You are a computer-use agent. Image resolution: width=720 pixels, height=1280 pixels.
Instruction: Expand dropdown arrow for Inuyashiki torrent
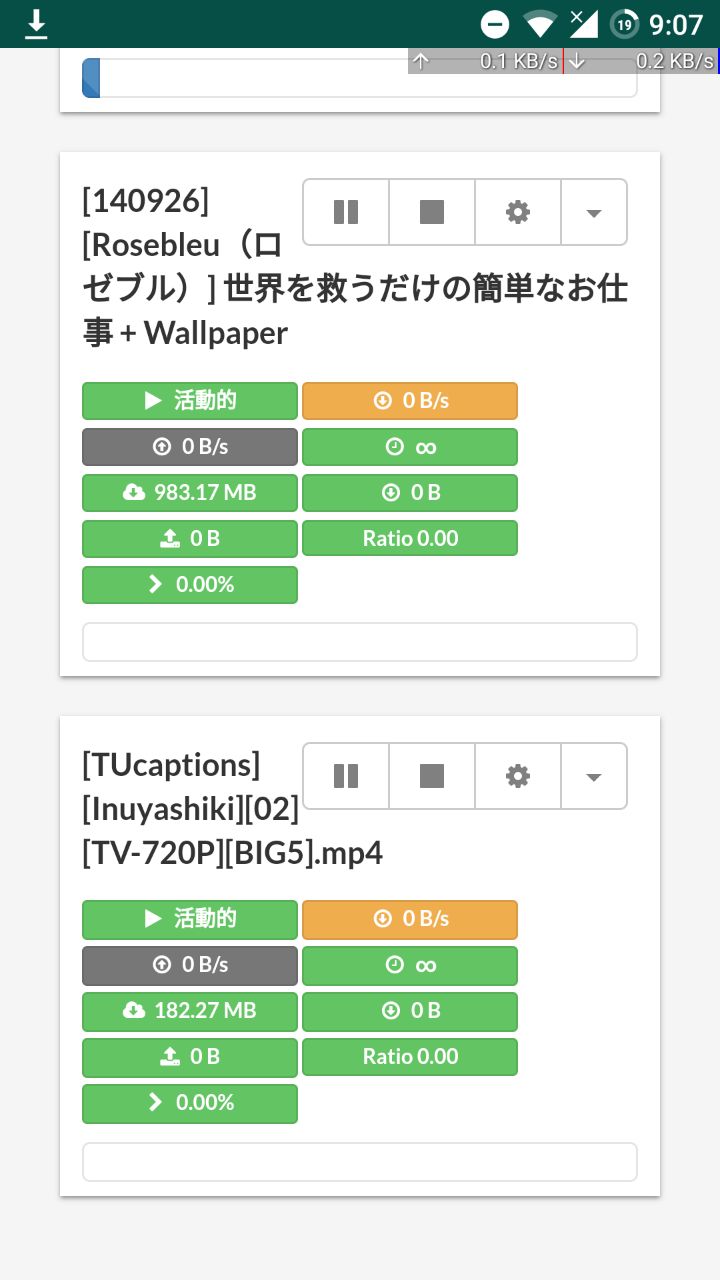pyautogui.click(x=594, y=776)
